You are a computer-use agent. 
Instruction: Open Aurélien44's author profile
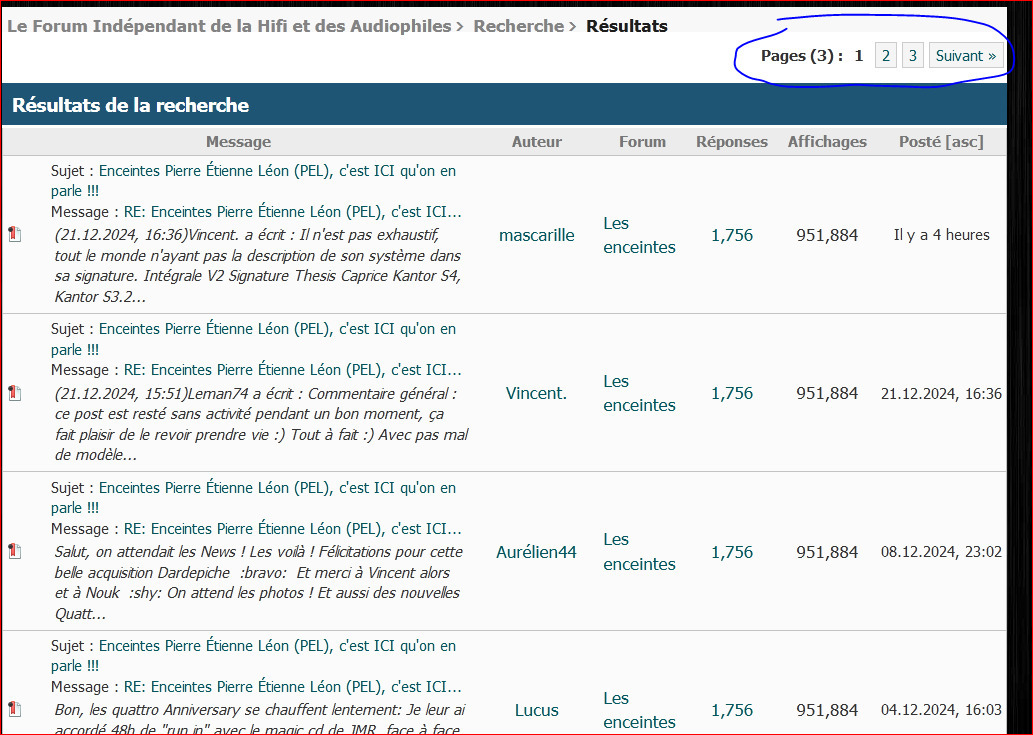536,552
